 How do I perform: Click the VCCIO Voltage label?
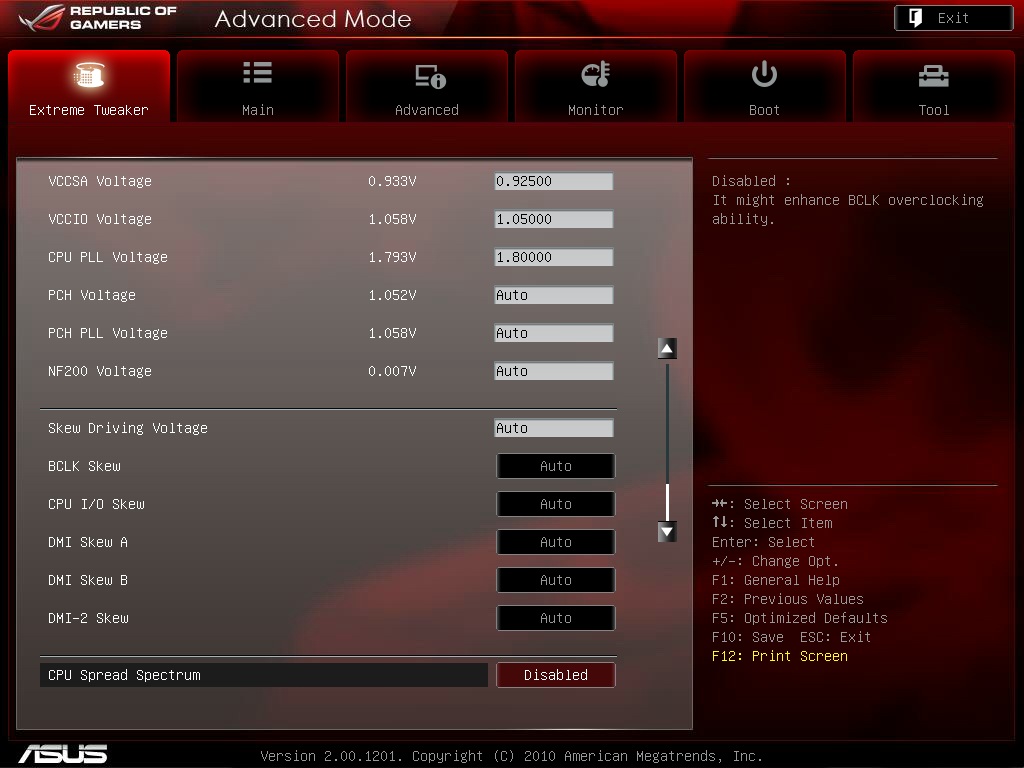[x=100, y=219]
